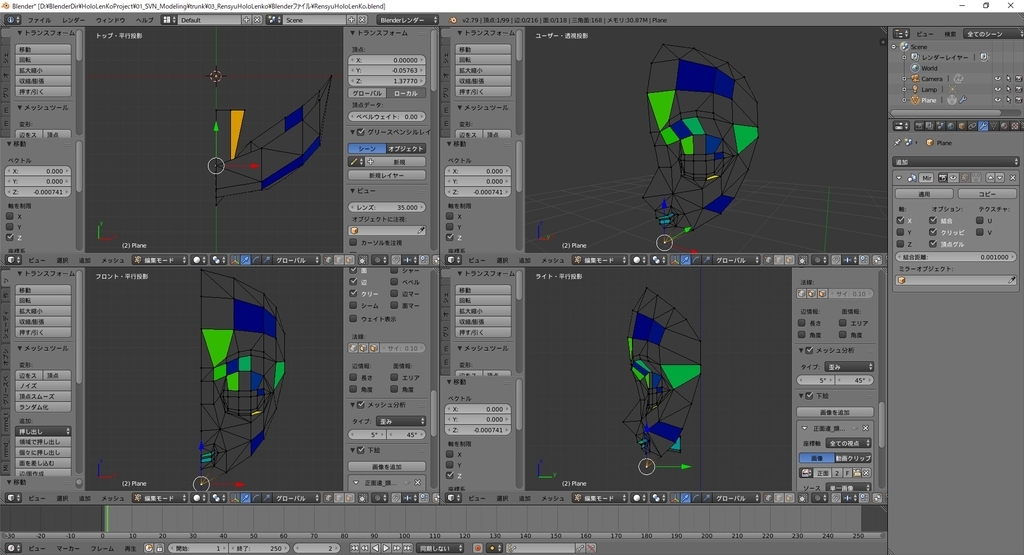Viewport: 1024px width, 555px height.
Task: Toggle Mirror modifier render camera icon
Action: coord(943,178)
